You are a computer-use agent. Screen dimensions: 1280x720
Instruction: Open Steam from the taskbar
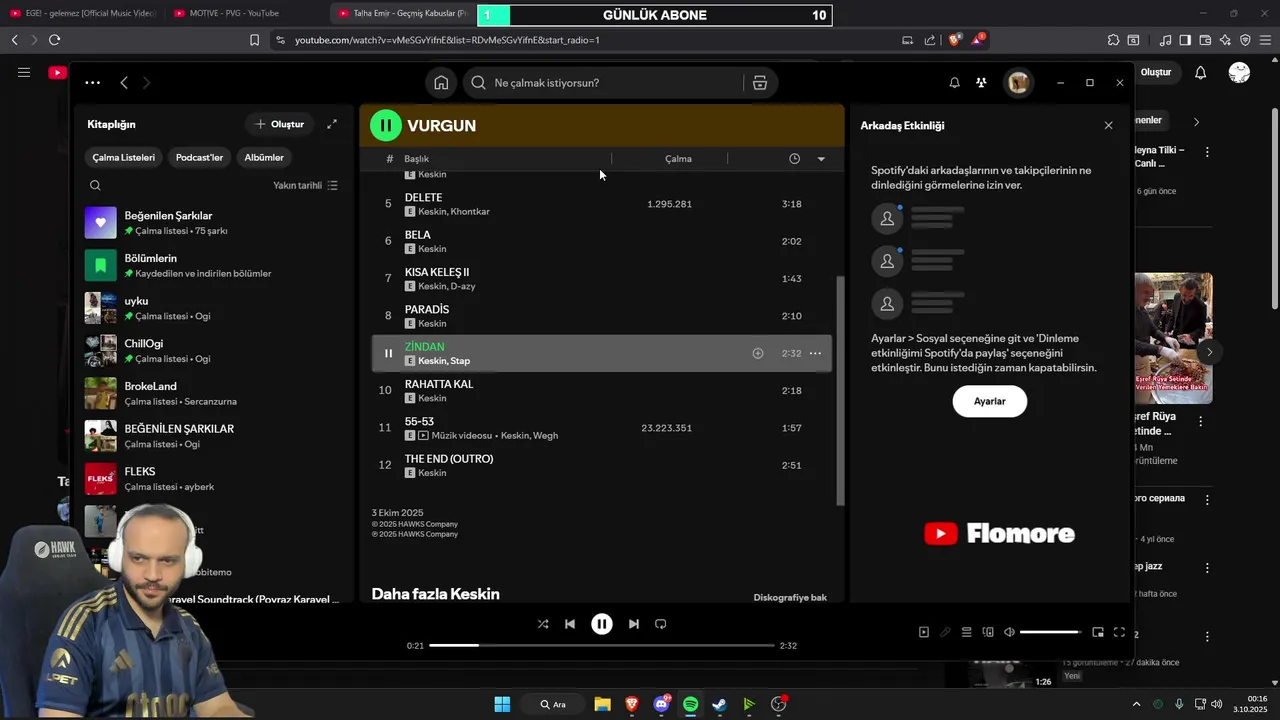click(719, 704)
